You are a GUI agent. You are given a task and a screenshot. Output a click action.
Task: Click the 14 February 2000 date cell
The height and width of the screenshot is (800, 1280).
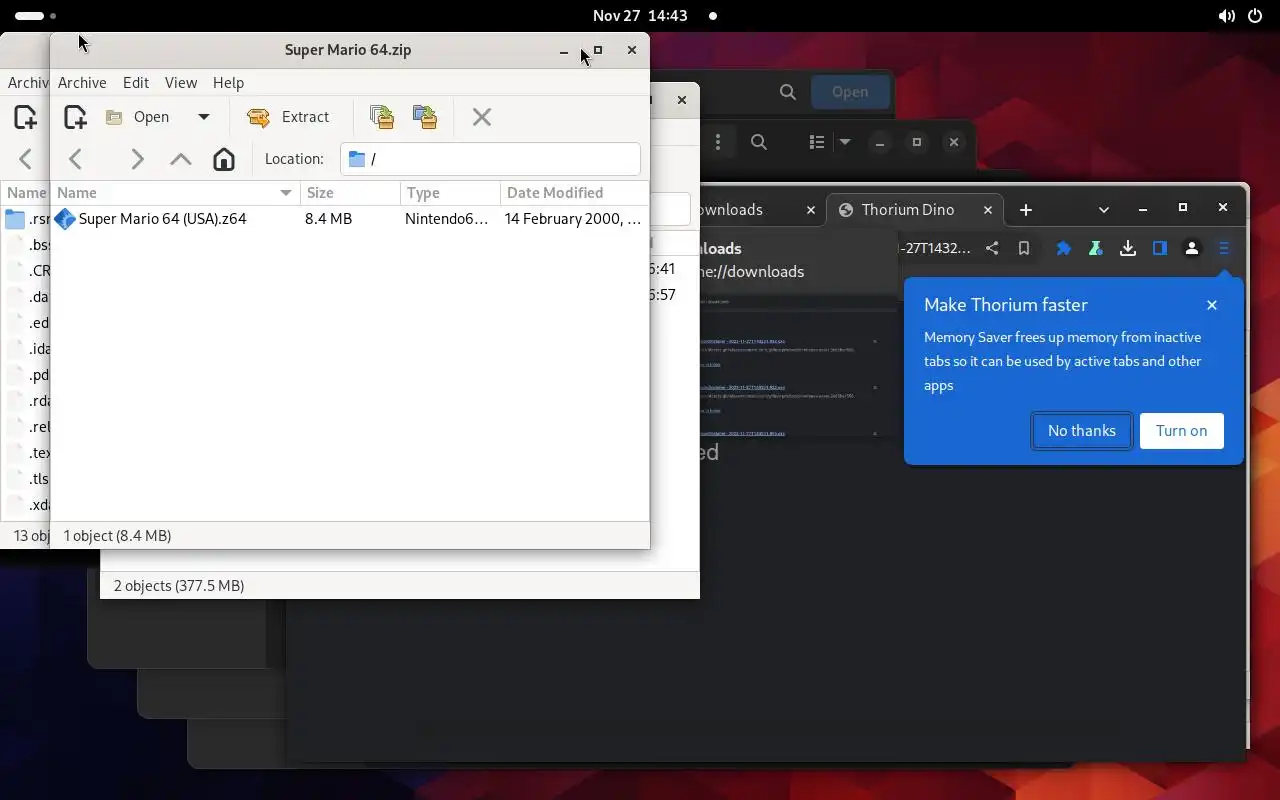pyautogui.click(x=573, y=219)
